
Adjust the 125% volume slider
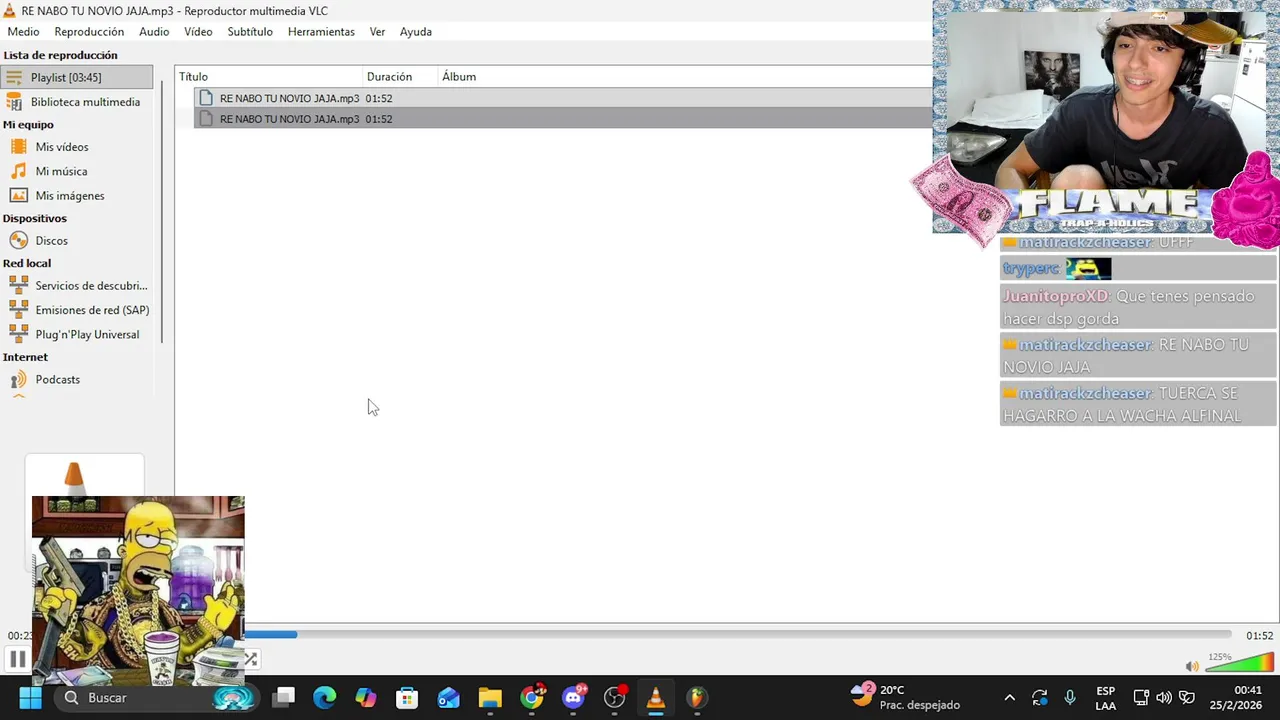tap(1239, 663)
